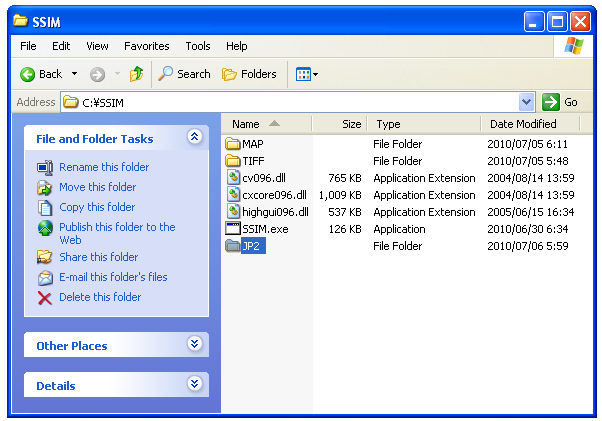Open the Back history dropdown arrow
The image size is (602, 421).
click(x=74, y=74)
